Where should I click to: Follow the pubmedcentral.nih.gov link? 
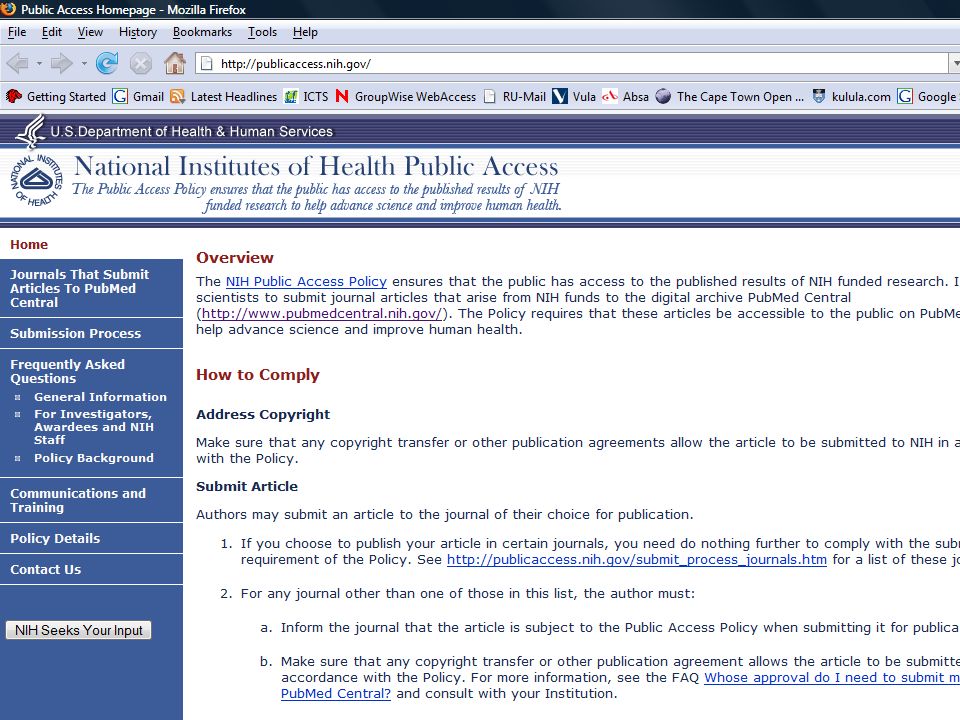point(321,313)
